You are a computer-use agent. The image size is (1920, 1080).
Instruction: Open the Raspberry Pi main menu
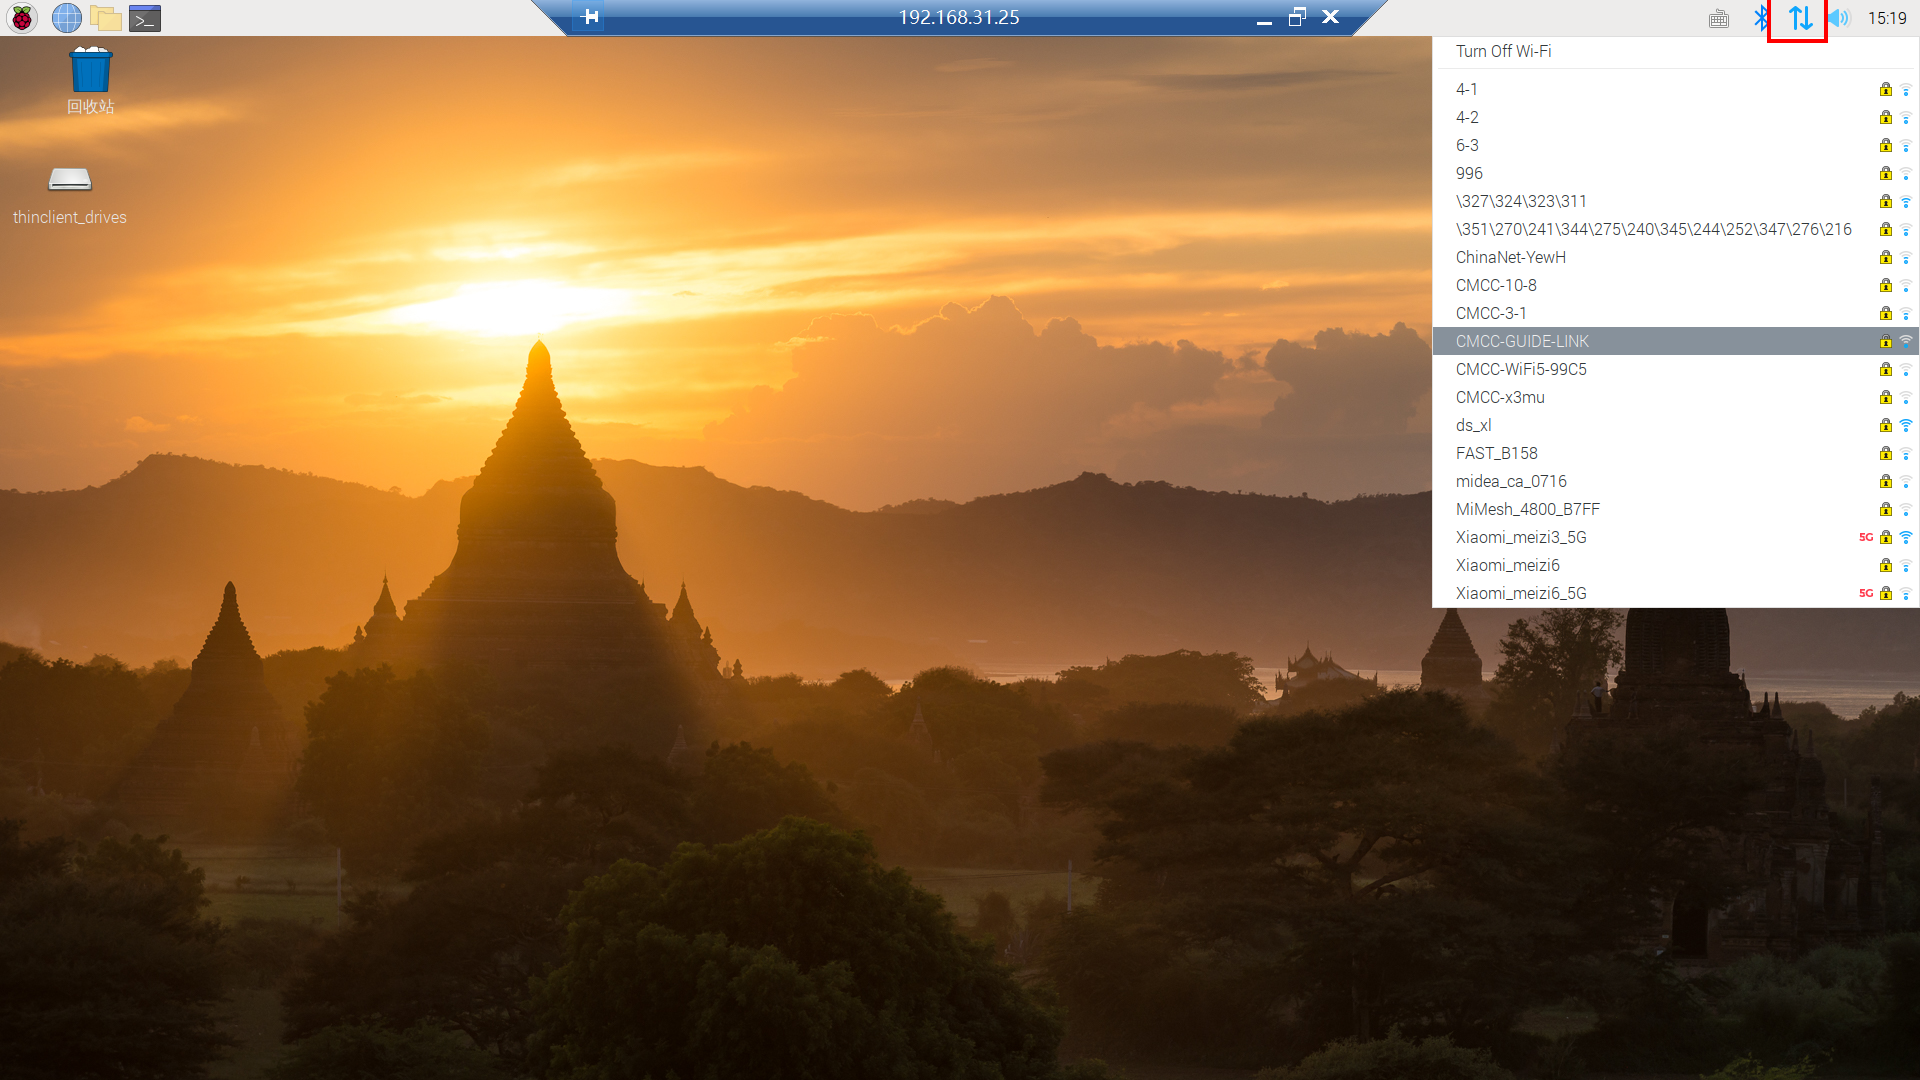(22, 18)
